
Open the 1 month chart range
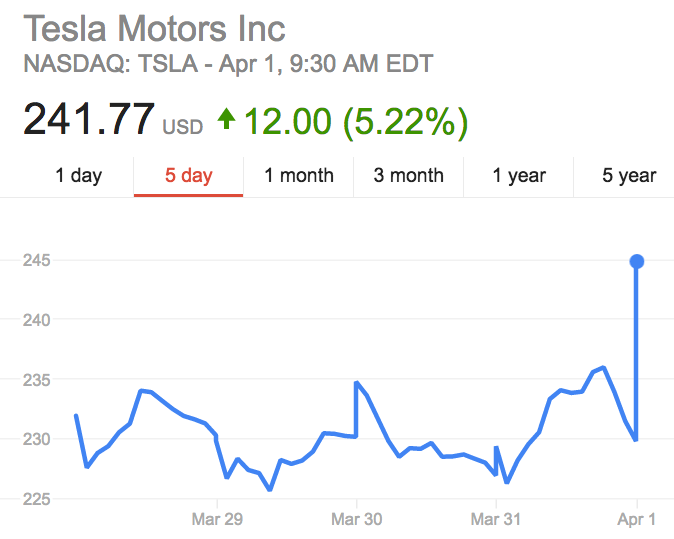point(298,176)
